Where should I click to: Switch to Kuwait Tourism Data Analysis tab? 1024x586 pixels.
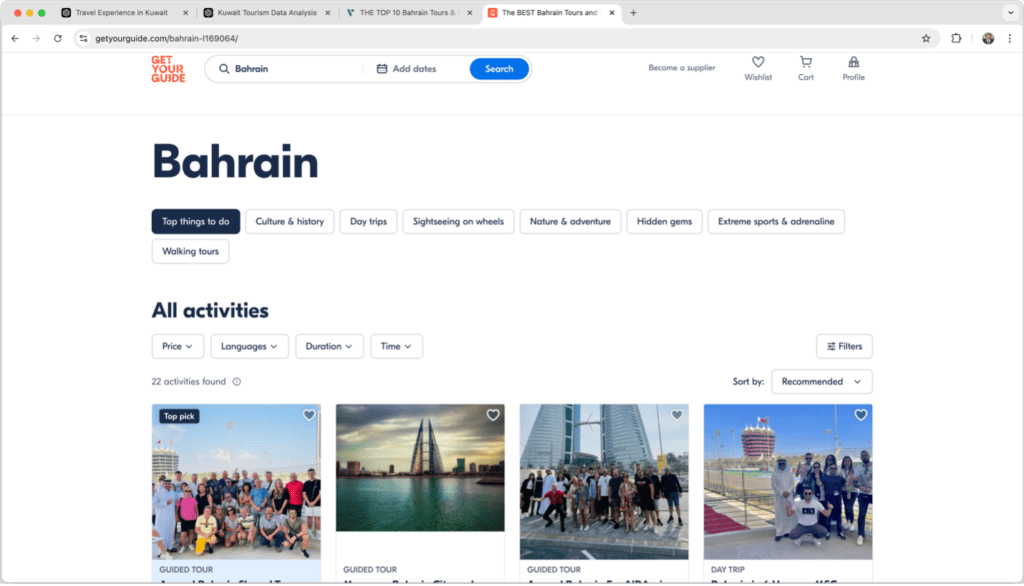pos(266,12)
